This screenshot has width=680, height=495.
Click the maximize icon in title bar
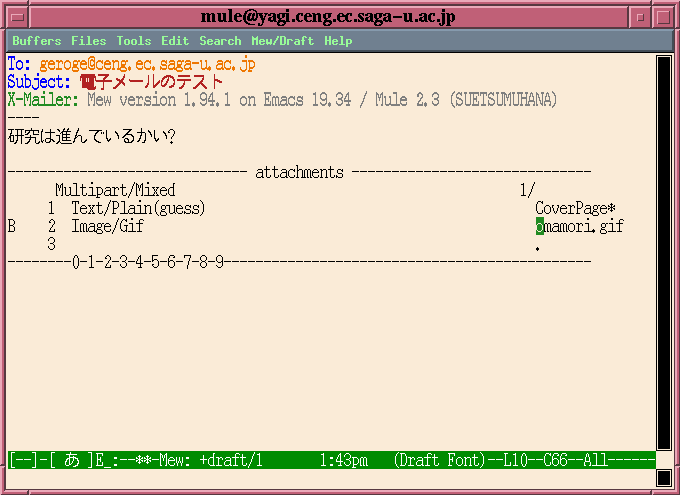tap(664, 18)
